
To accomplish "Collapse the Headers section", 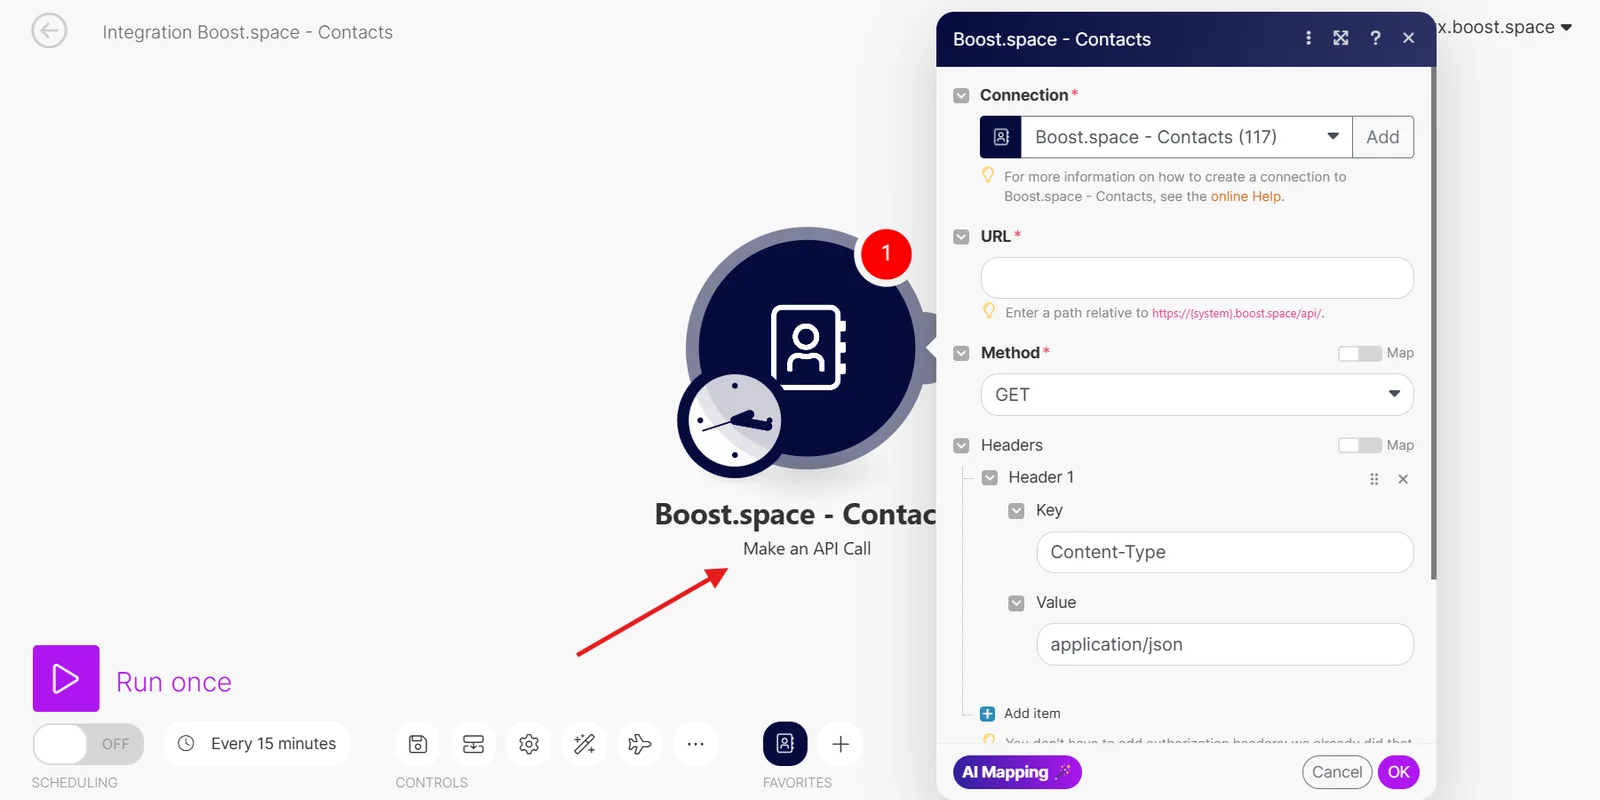I will pyautogui.click(x=961, y=446).
